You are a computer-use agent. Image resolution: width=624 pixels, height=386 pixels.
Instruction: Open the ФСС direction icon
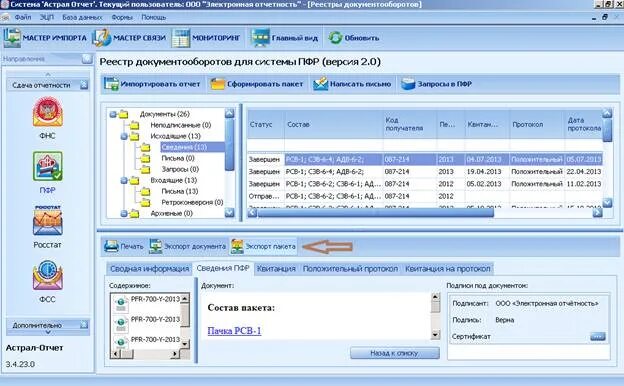(x=47, y=275)
